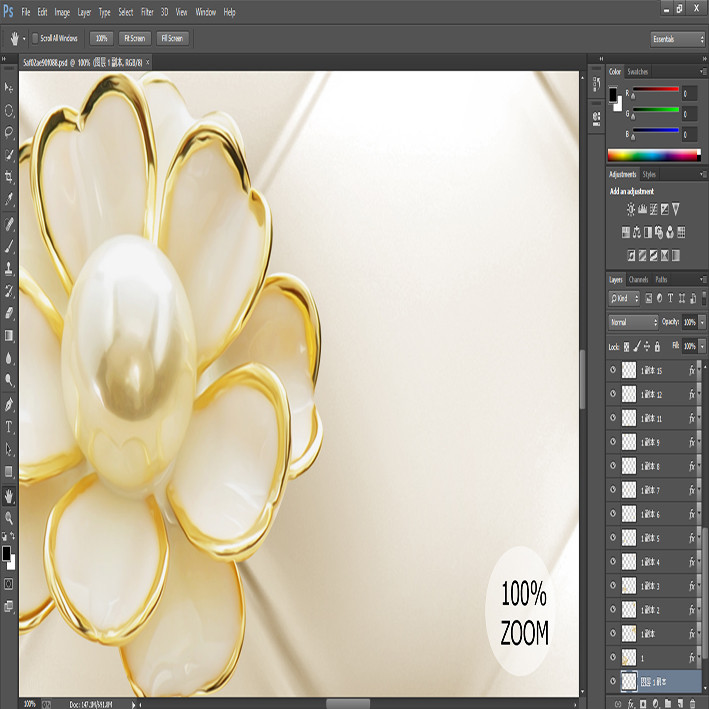Open the Help menu
This screenshot has width=709, height=709.
coord(229,12)
